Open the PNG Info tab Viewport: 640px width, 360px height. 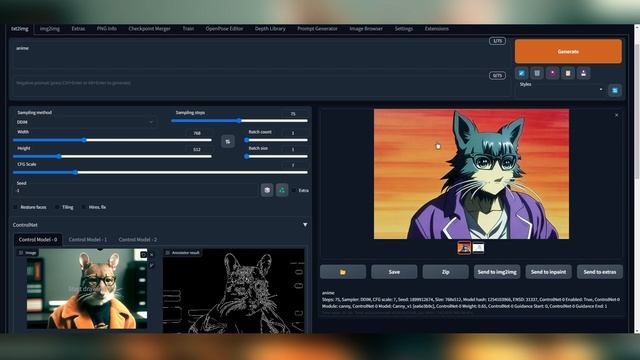(107, 29)
